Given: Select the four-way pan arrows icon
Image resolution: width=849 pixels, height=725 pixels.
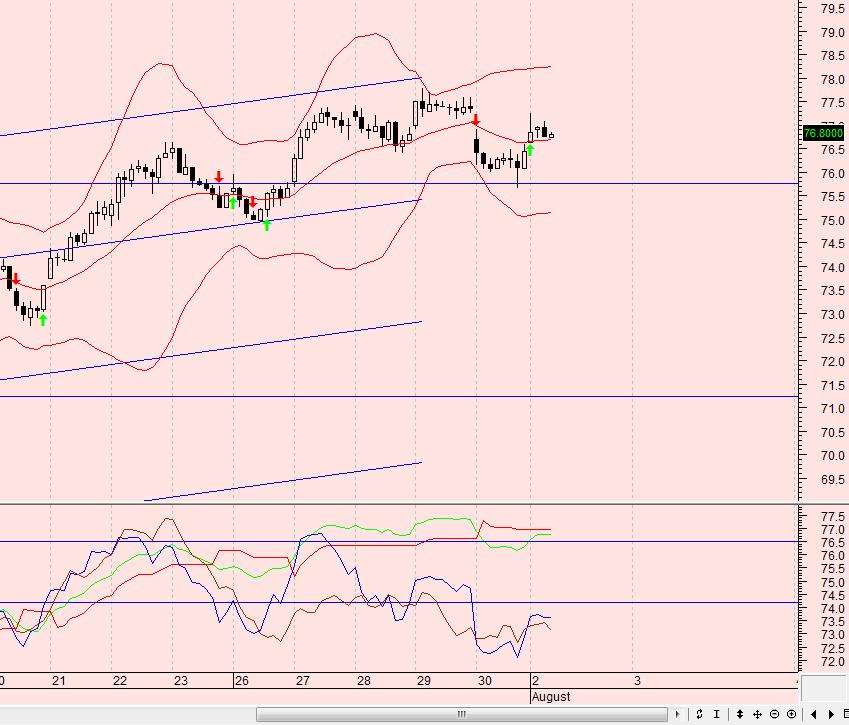Looking at the screenshot, I should coord(757,714).
